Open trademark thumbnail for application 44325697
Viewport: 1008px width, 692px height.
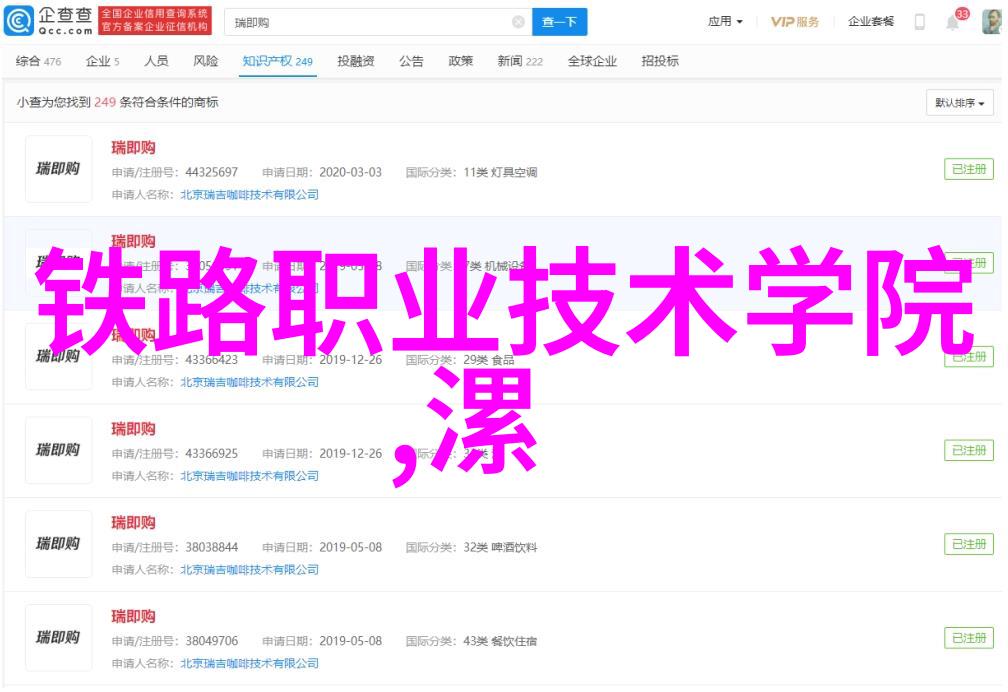click(58, 169)
